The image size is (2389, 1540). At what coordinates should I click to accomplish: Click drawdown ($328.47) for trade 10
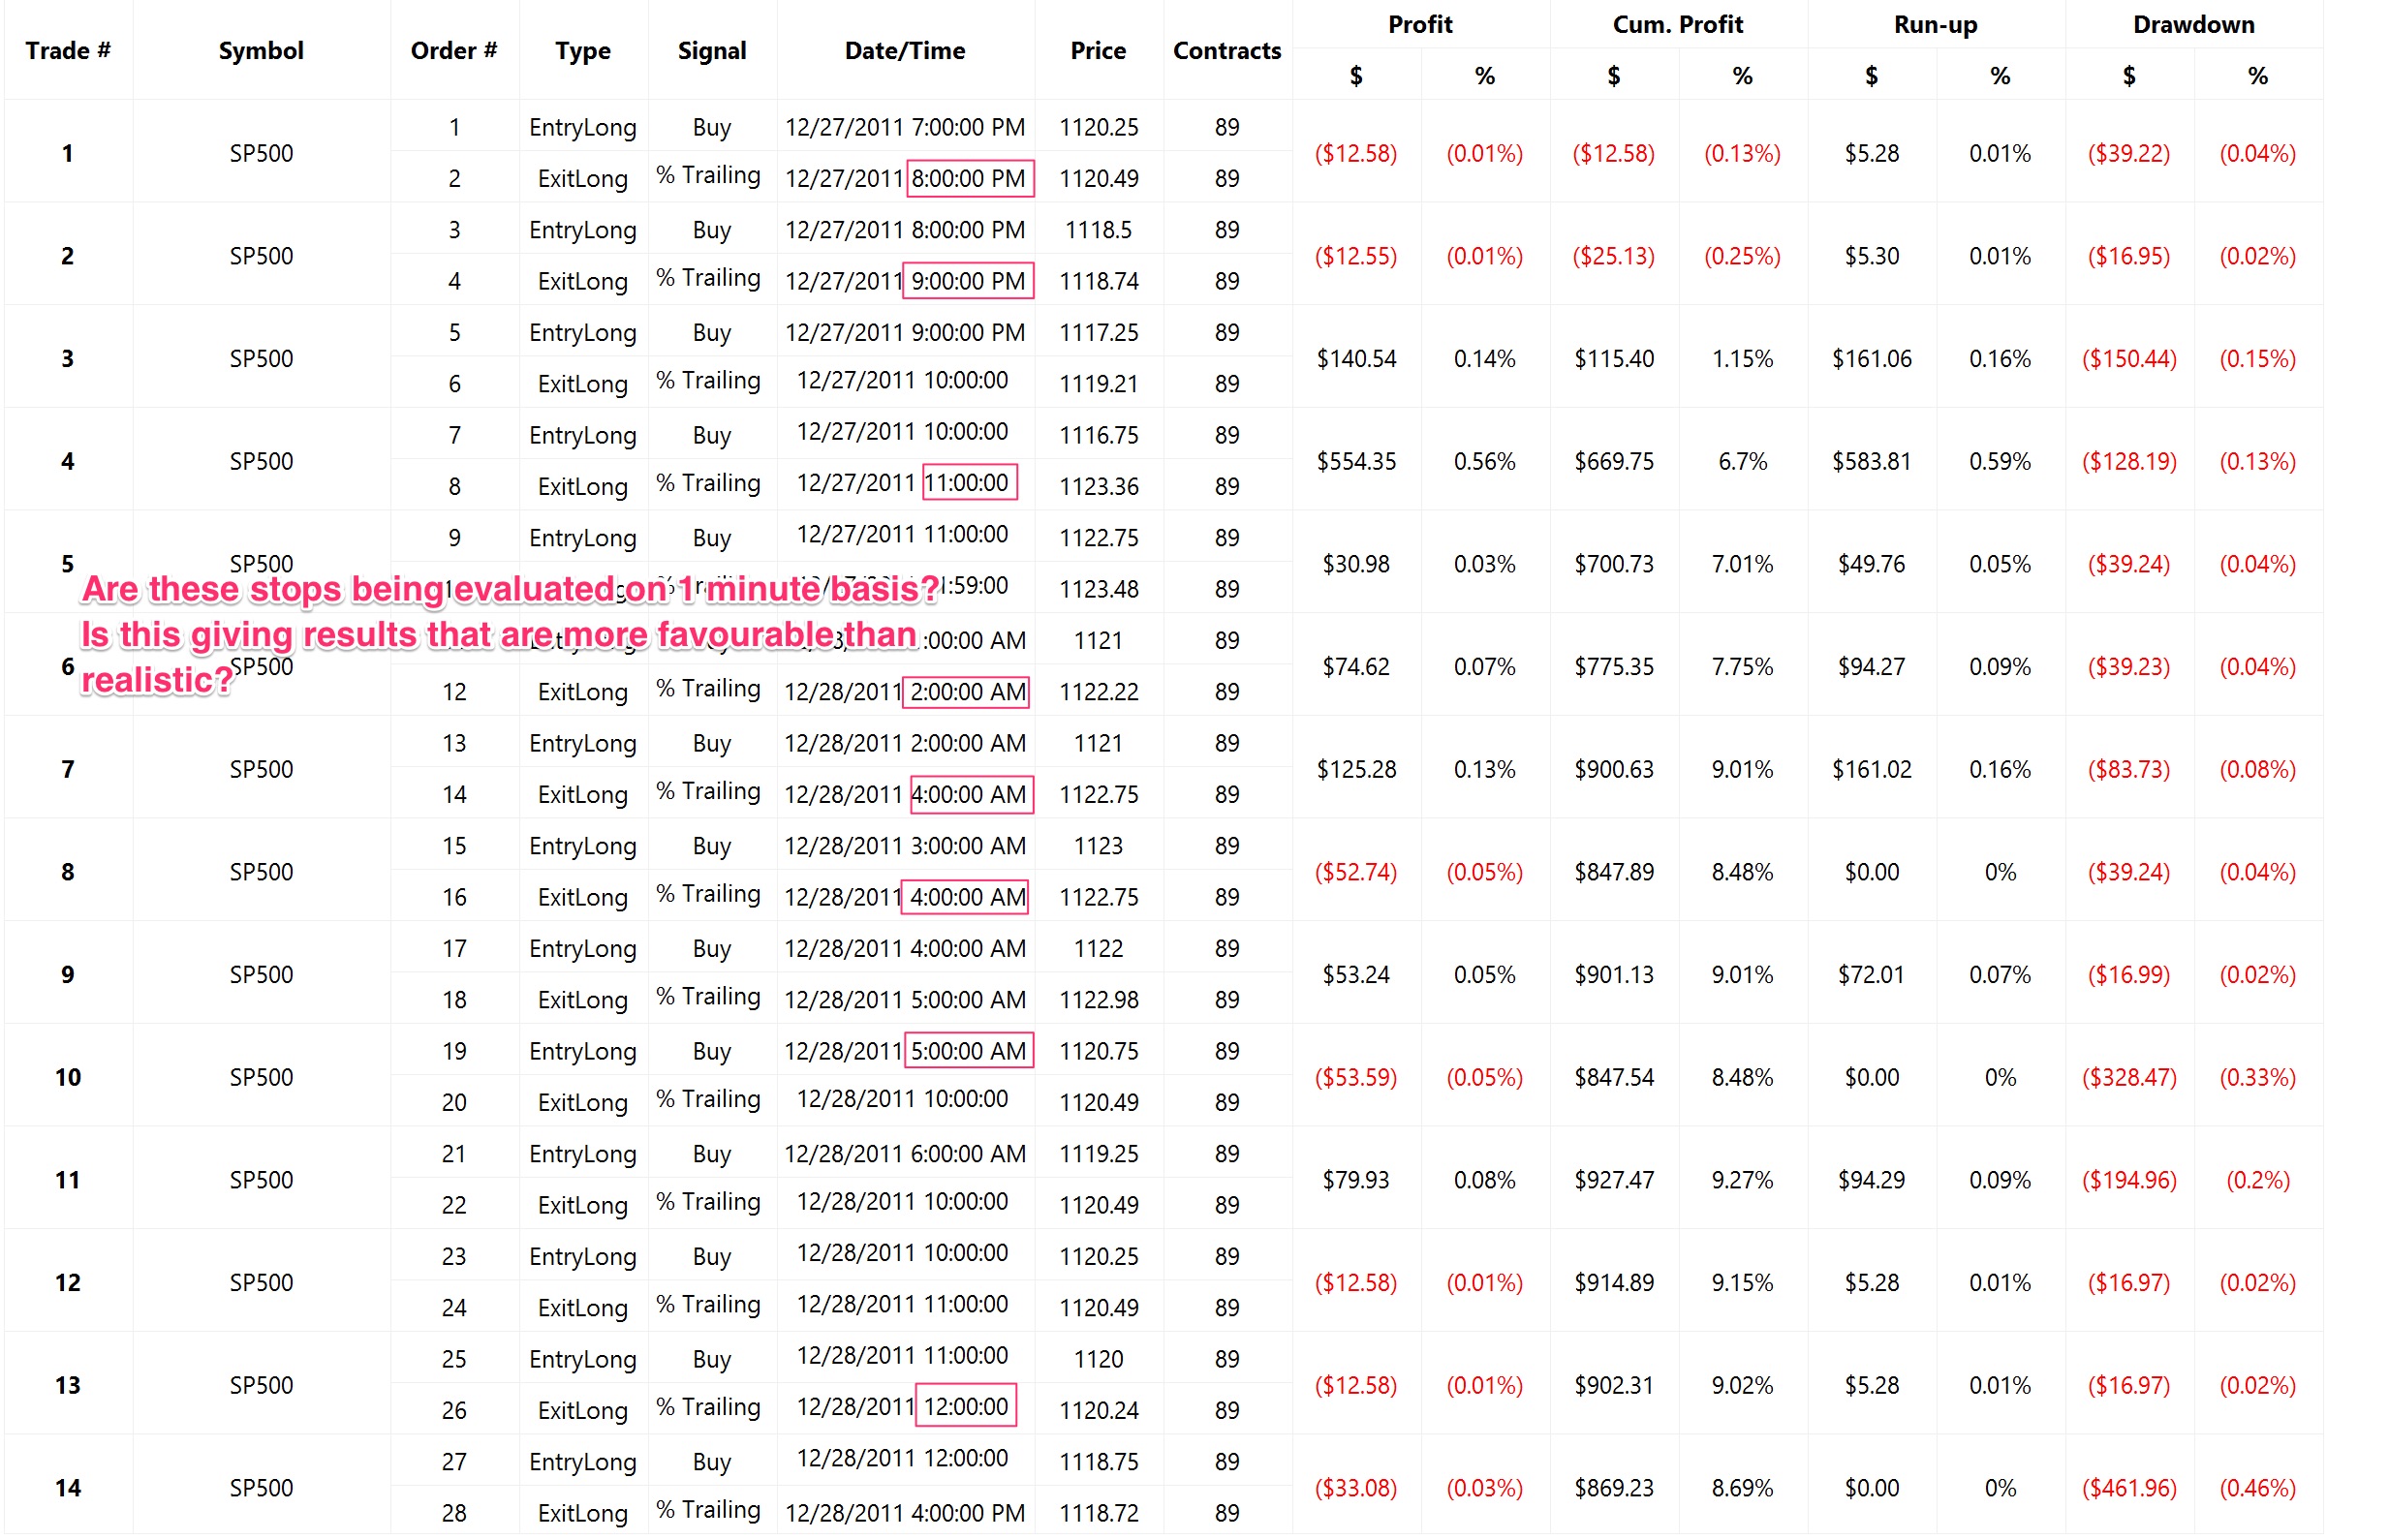click(2131, 1078)
